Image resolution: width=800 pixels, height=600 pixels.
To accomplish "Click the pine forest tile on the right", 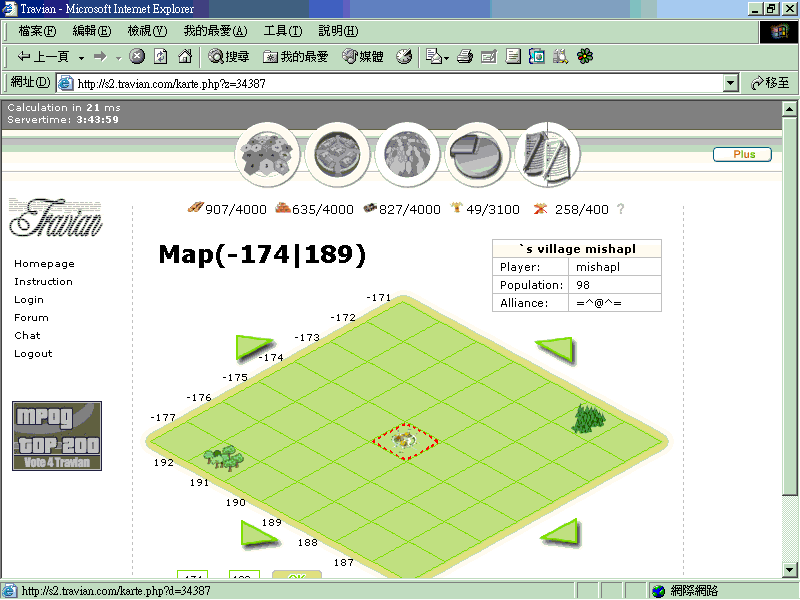I will click(588, 419).
